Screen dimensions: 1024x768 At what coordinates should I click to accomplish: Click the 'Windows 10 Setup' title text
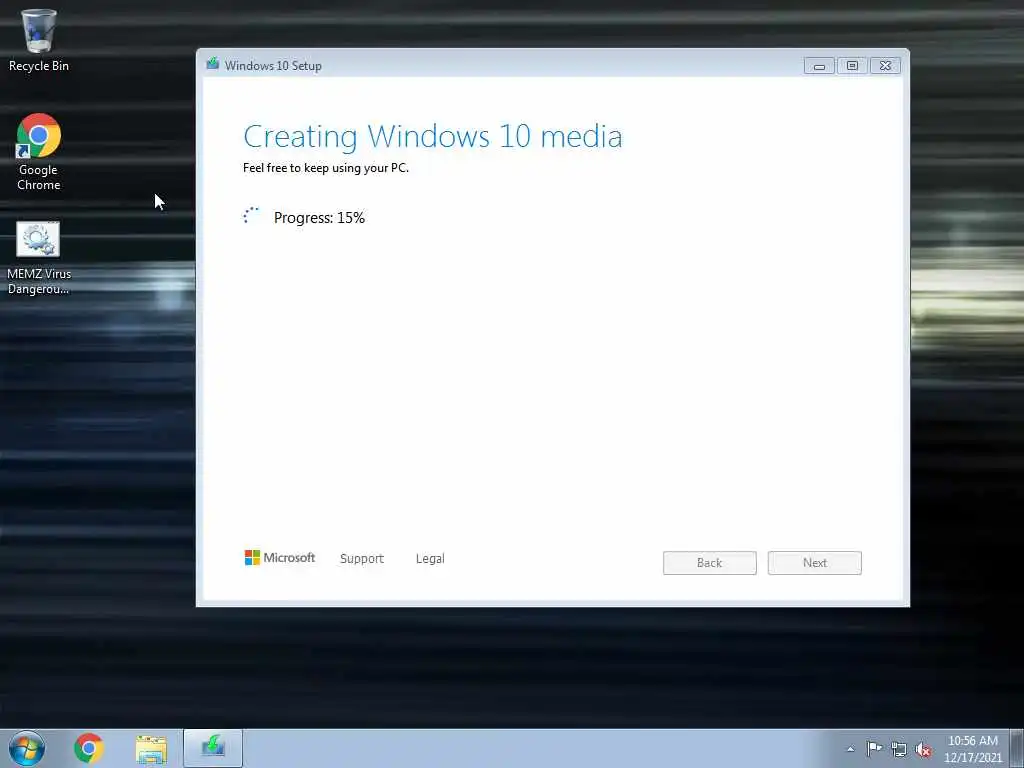(x=273, y=65)
